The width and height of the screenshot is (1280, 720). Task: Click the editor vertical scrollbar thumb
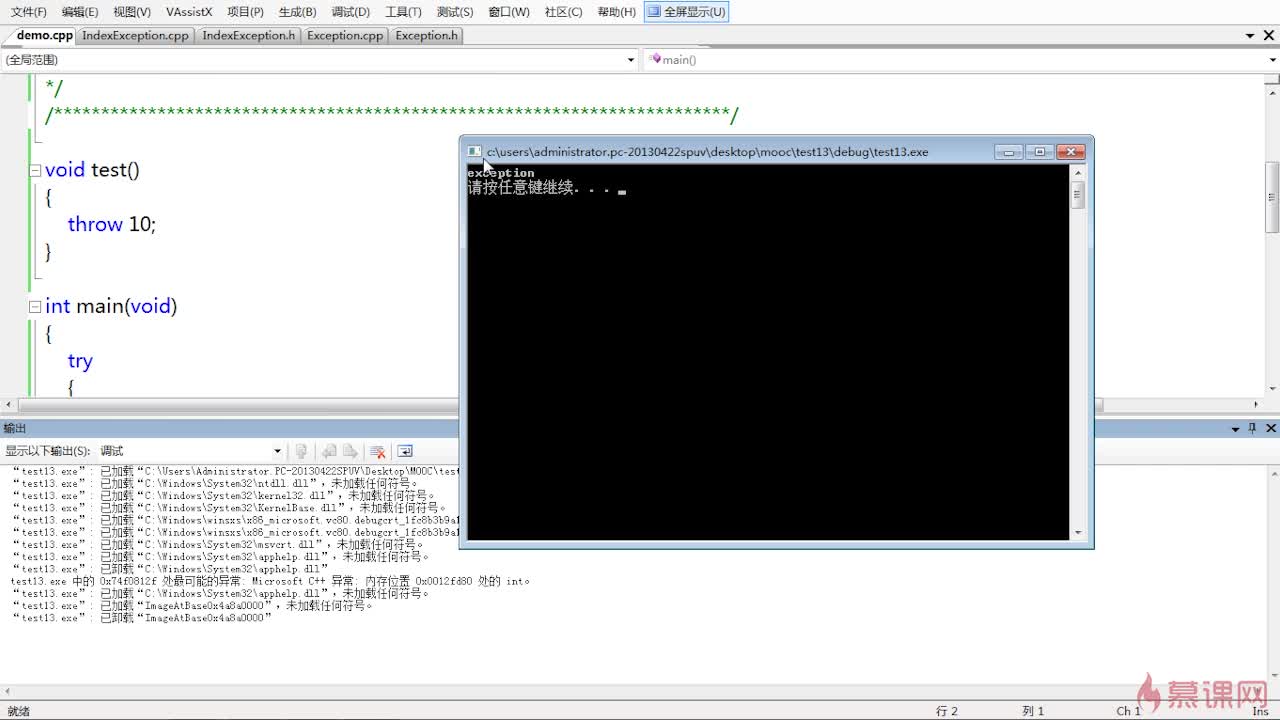tap(1272, 196)
